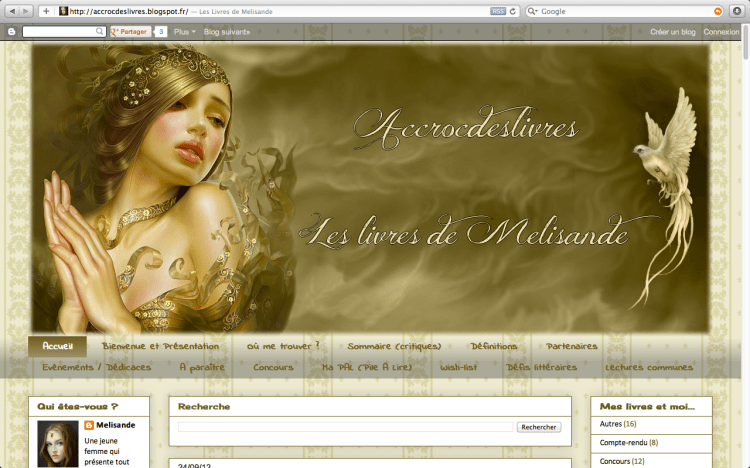Click the RSS feed badge in the address bar

coord(497,11)
